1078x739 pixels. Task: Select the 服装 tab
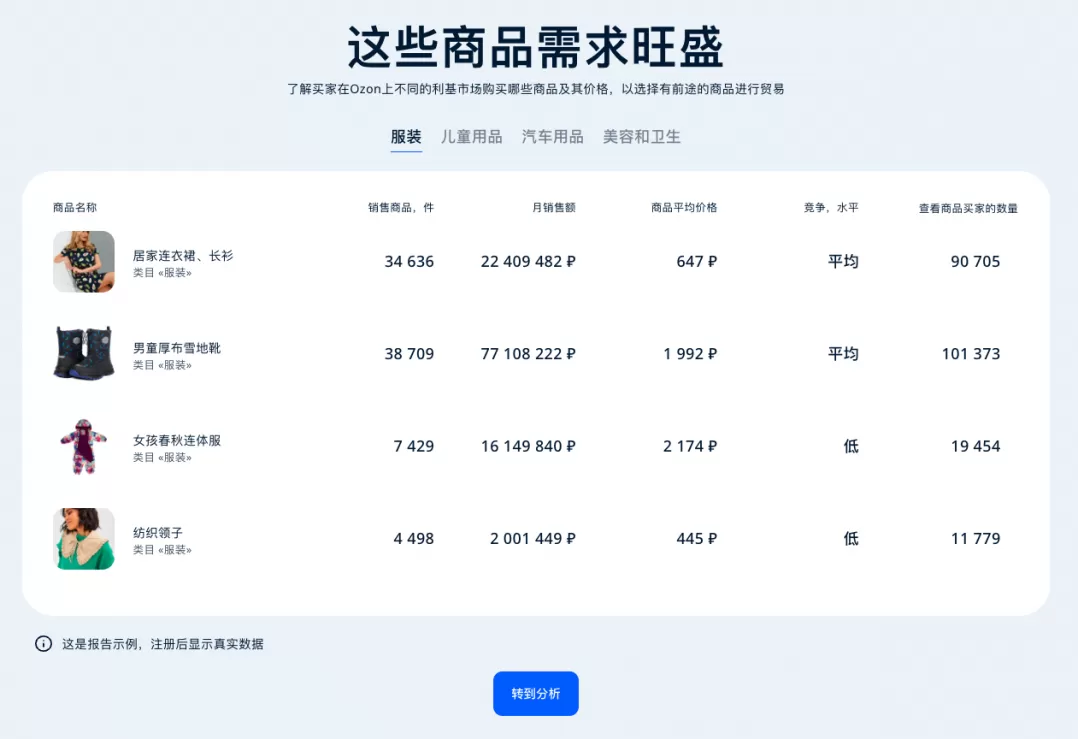pos(406,137)
